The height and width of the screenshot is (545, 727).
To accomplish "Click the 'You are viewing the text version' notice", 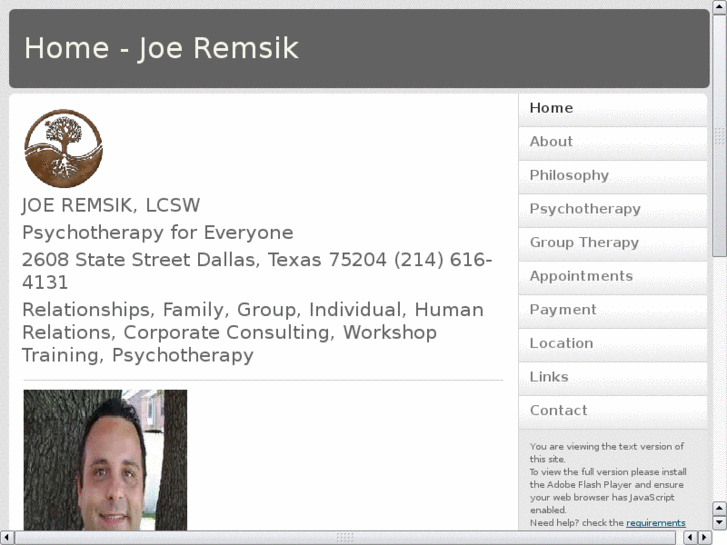I will [x=607, y=453].
